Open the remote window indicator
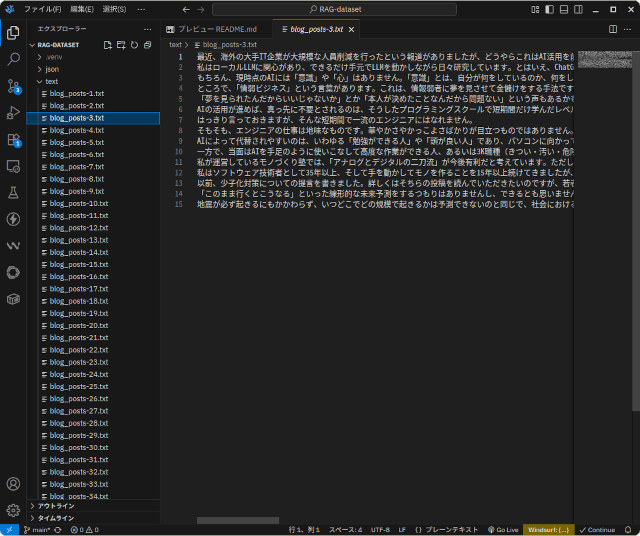 click(x=9, y=530)
